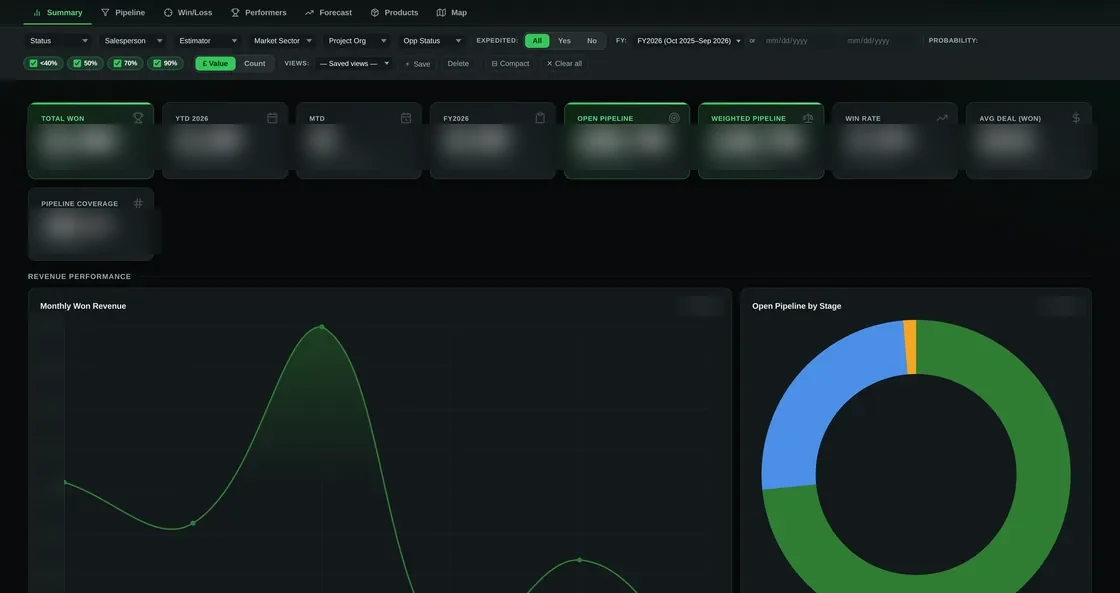This screenshot has height=593, width=1120.
Task: Toggle the 90% probability checkbox
Action: click(165, 64)
